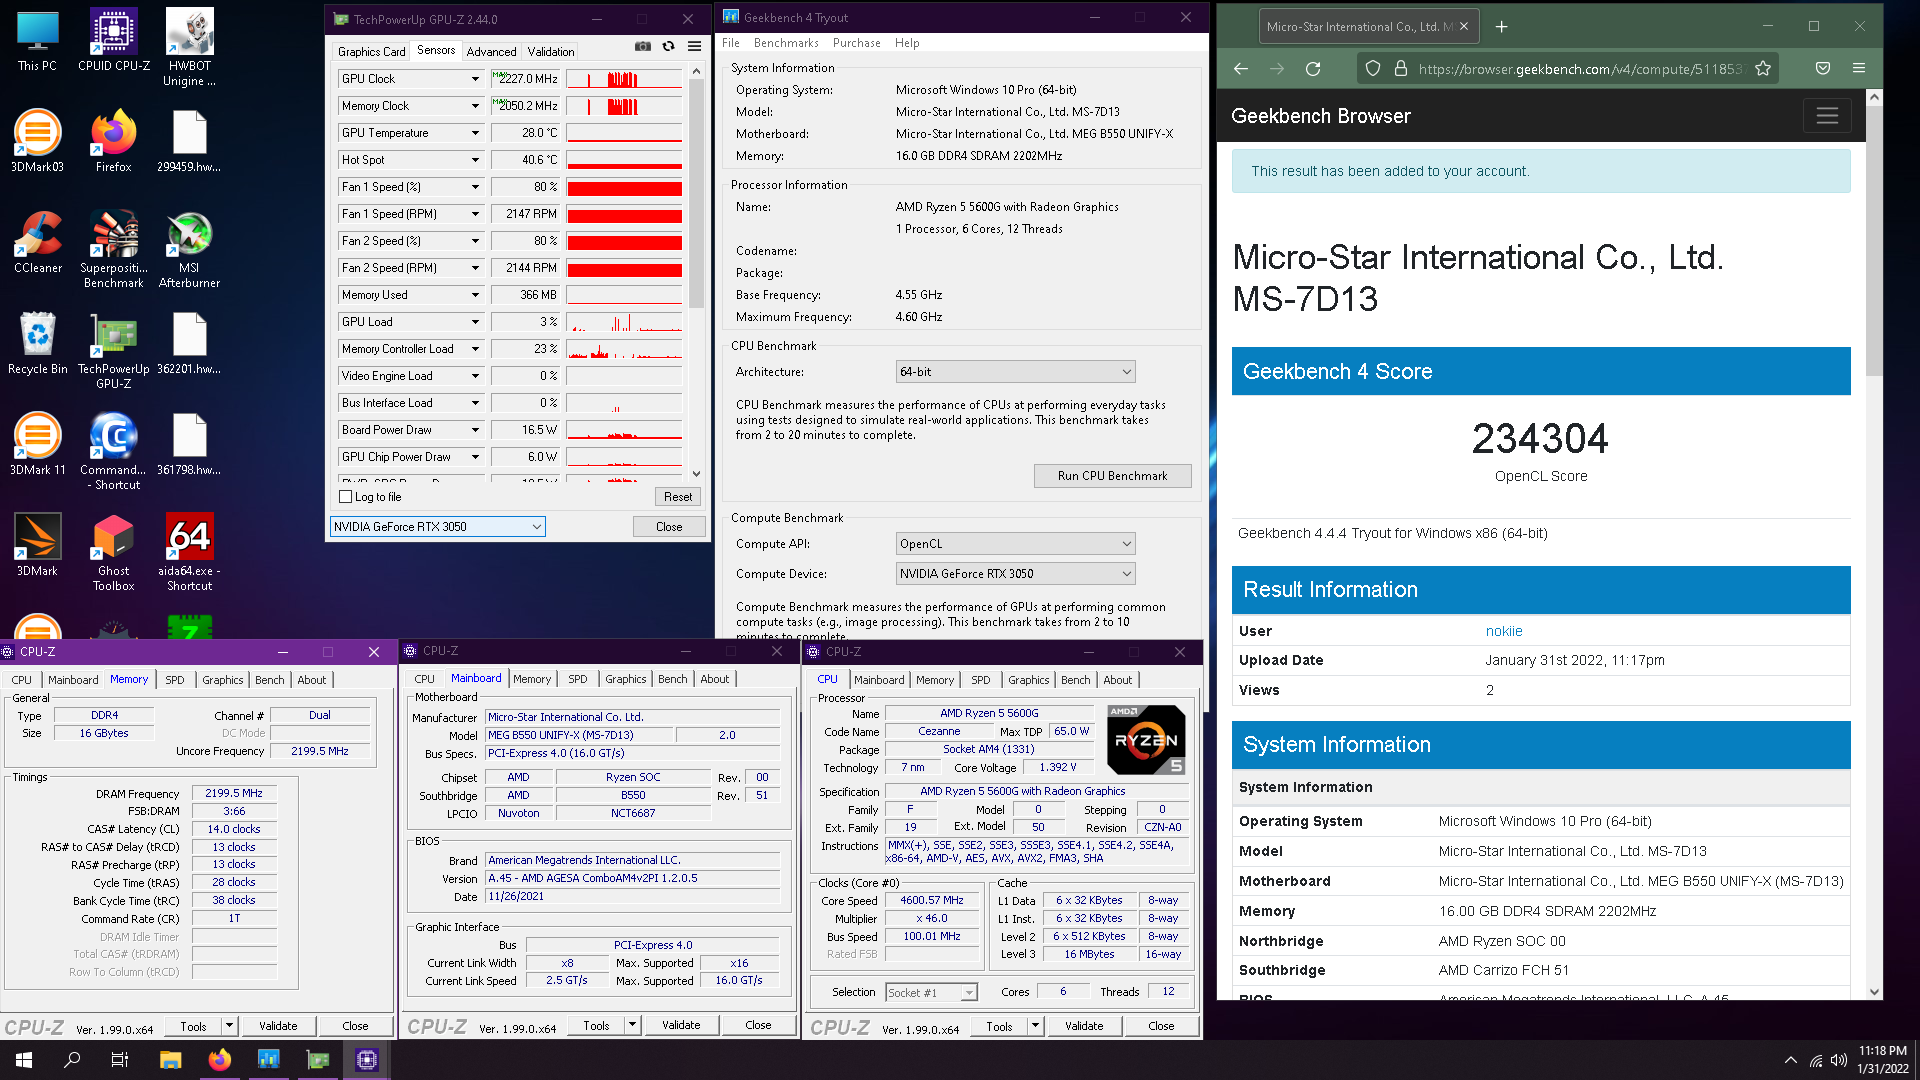Open the Firefox application menu
Image resolution: width=1920 pixels, height=1080 pixels.
click(1859, 68)
